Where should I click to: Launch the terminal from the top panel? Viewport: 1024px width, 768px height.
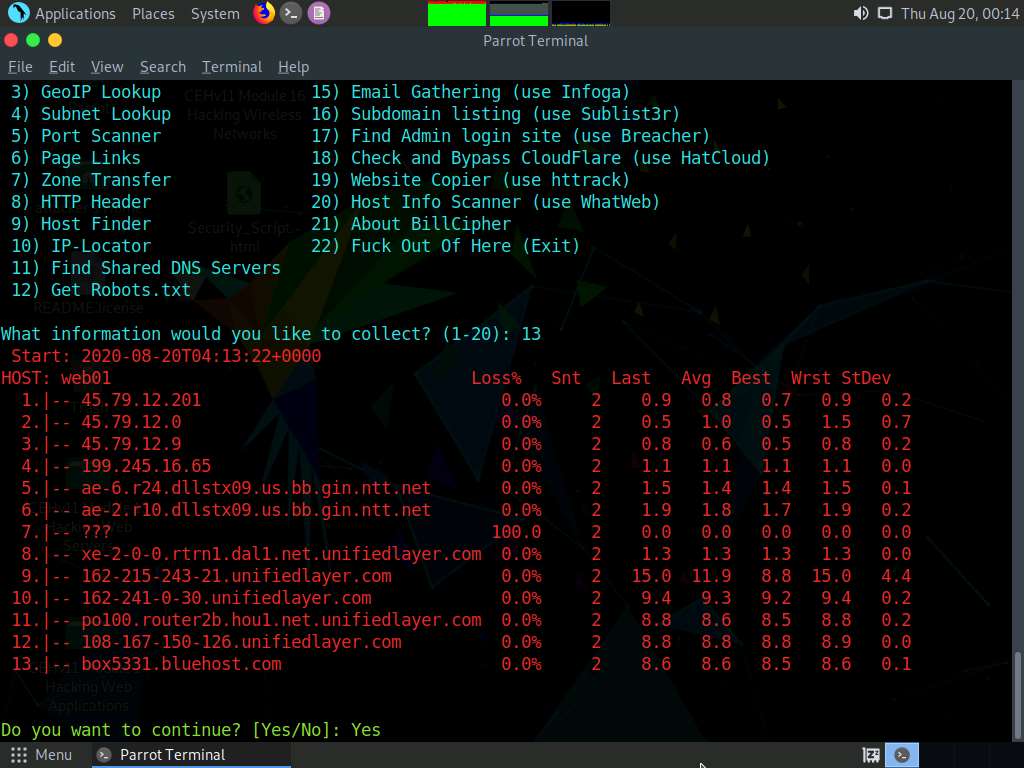coord(291,12)
